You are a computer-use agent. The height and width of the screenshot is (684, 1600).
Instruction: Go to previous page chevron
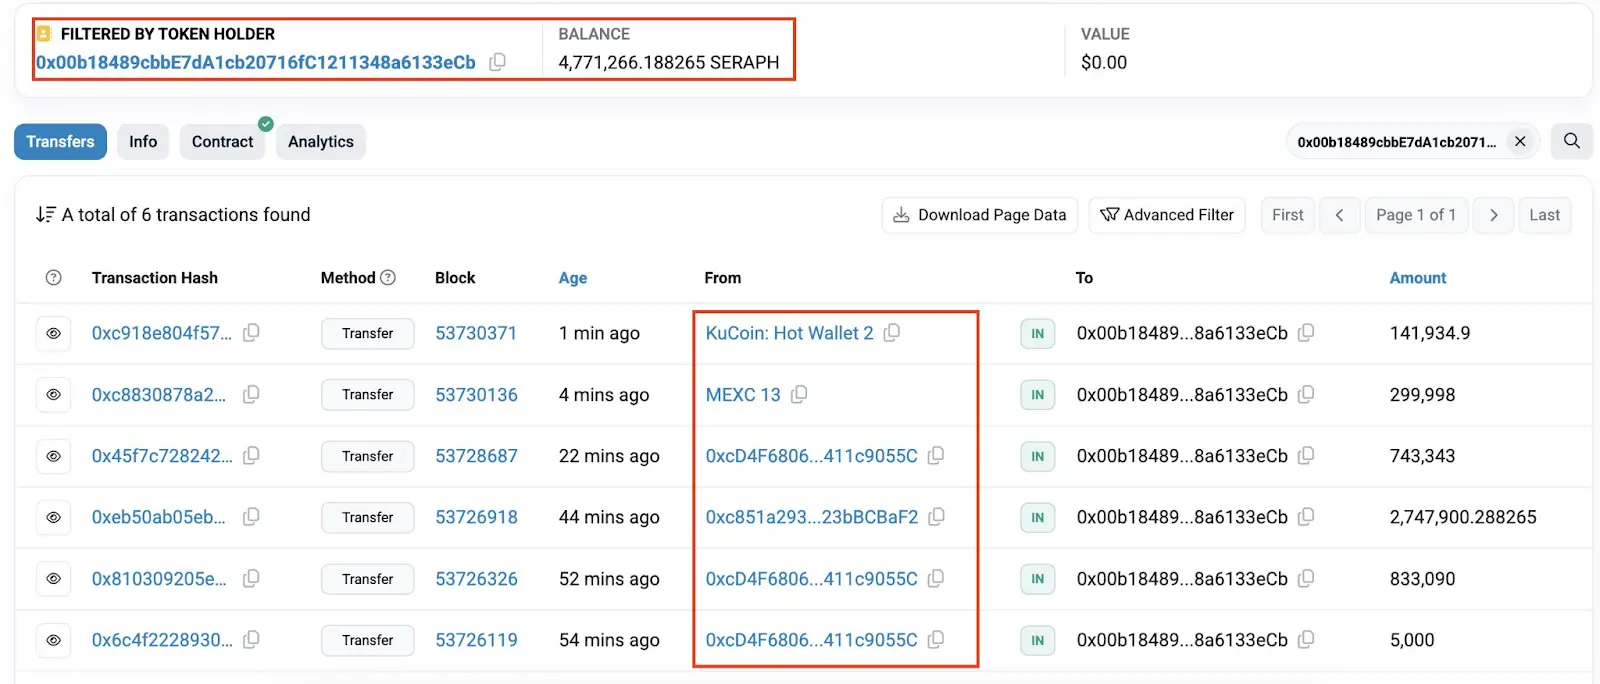pos(1339,215)
